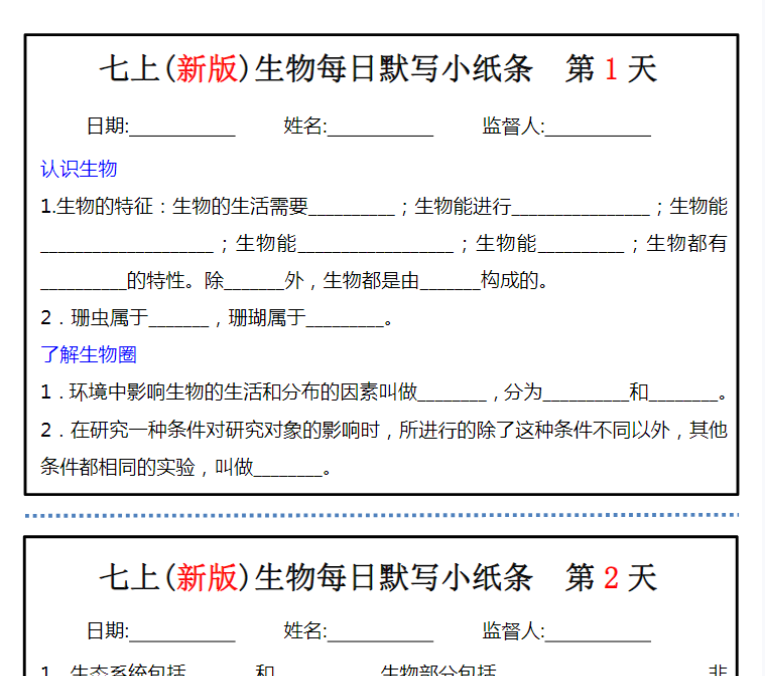Select the blue heading 认识生物

click(x=79, y=169)
